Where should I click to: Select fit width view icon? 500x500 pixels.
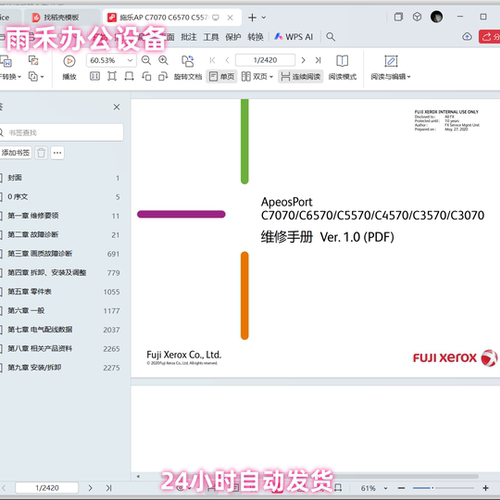click(x=129, y=77)
